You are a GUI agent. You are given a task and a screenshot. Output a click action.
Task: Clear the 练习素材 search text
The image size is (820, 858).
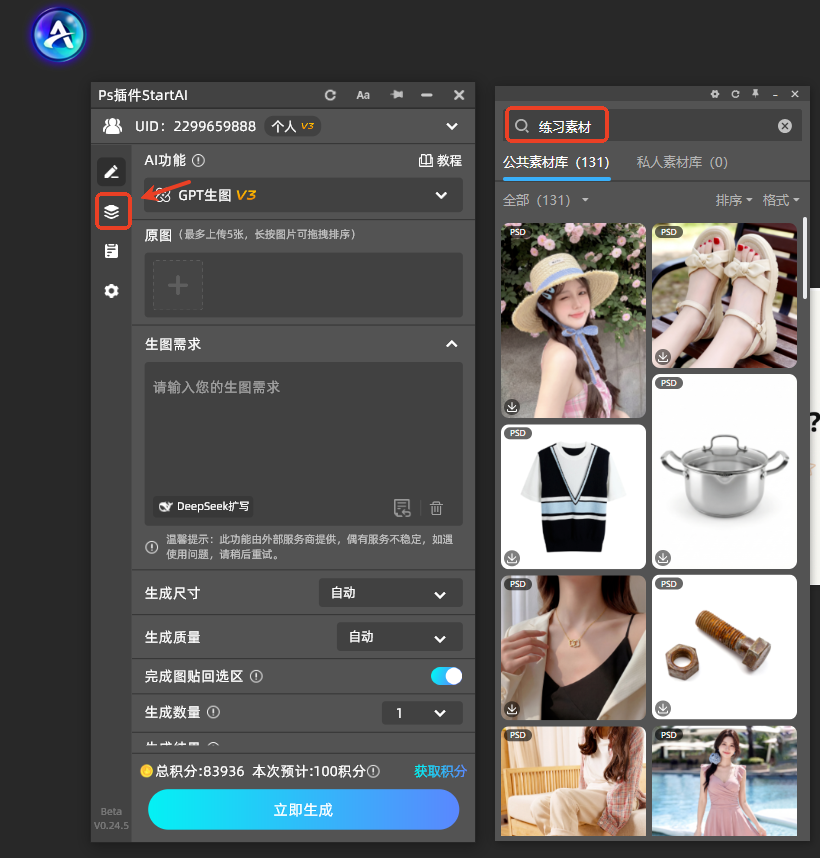click(784, 126)
